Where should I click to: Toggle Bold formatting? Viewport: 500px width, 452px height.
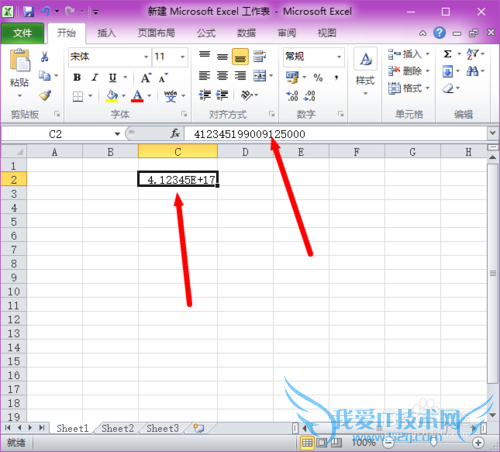coord(77,77)
